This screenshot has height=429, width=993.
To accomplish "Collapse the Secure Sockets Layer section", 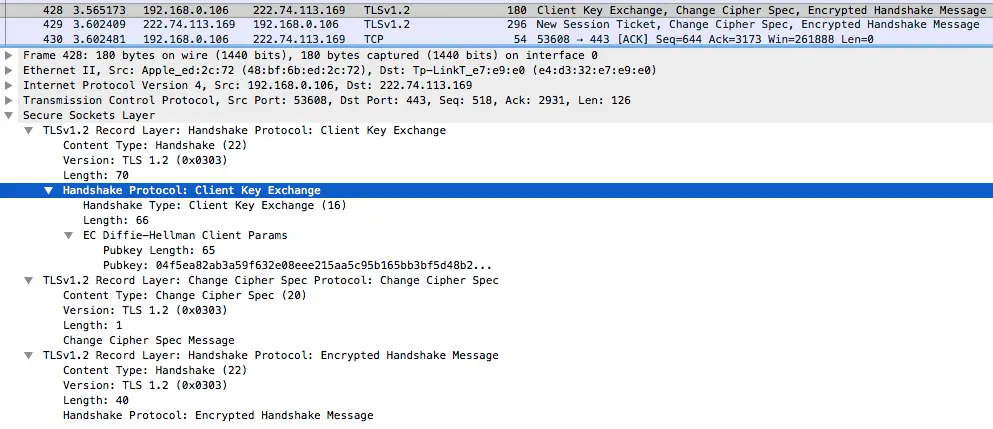I will (x=8, y=115).
